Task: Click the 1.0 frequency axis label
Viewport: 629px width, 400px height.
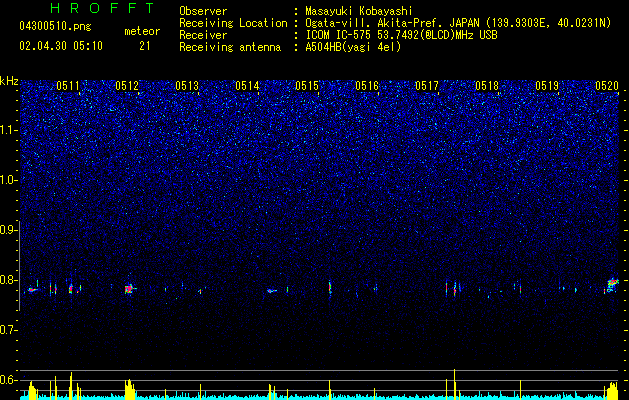Action: pyautogui.click(x=8, y=180)
